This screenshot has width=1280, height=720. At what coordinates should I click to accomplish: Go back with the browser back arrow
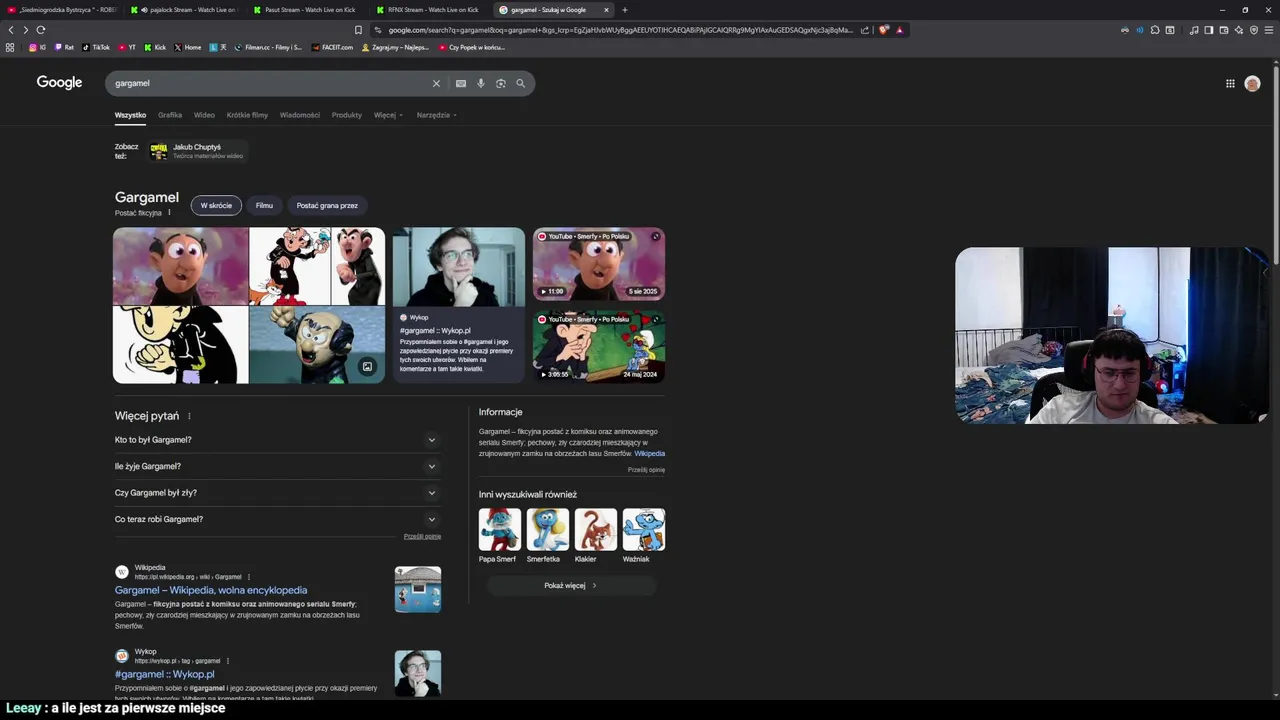[11, 30]
